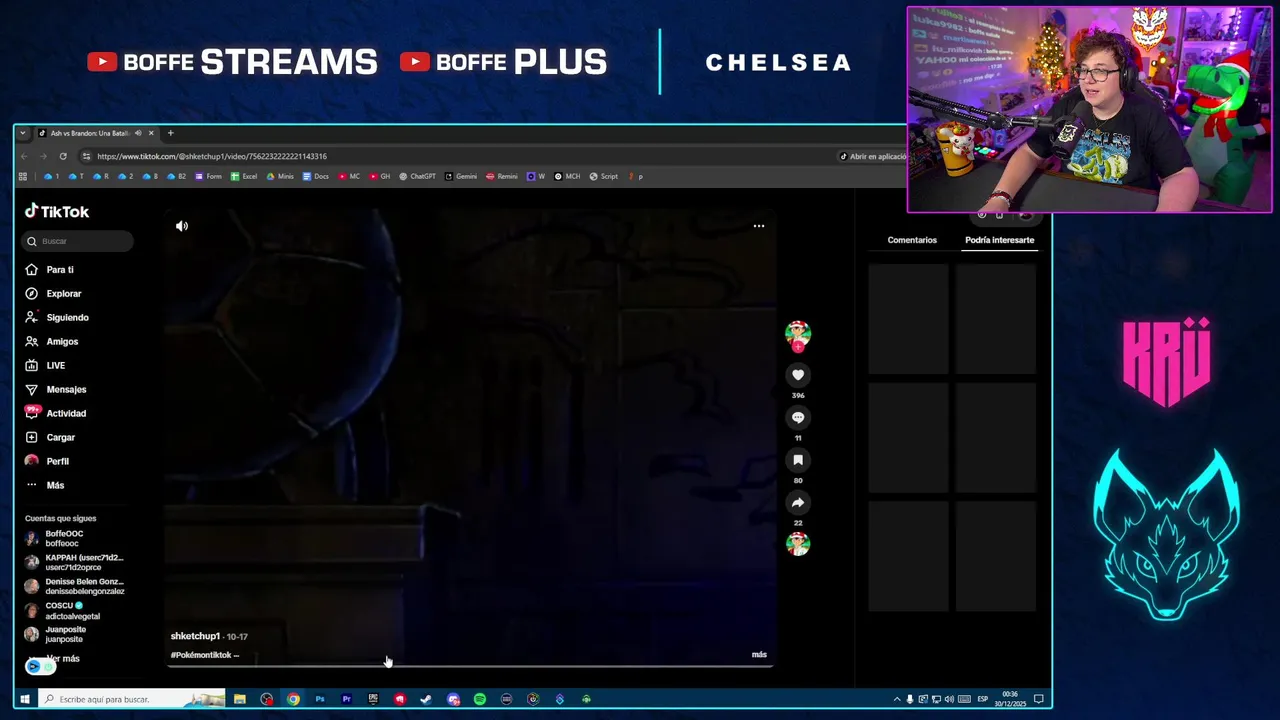Open the ChatGPT bookmark
The width and height of the screenshot is (1280, 720).
[x=417, y=176]
